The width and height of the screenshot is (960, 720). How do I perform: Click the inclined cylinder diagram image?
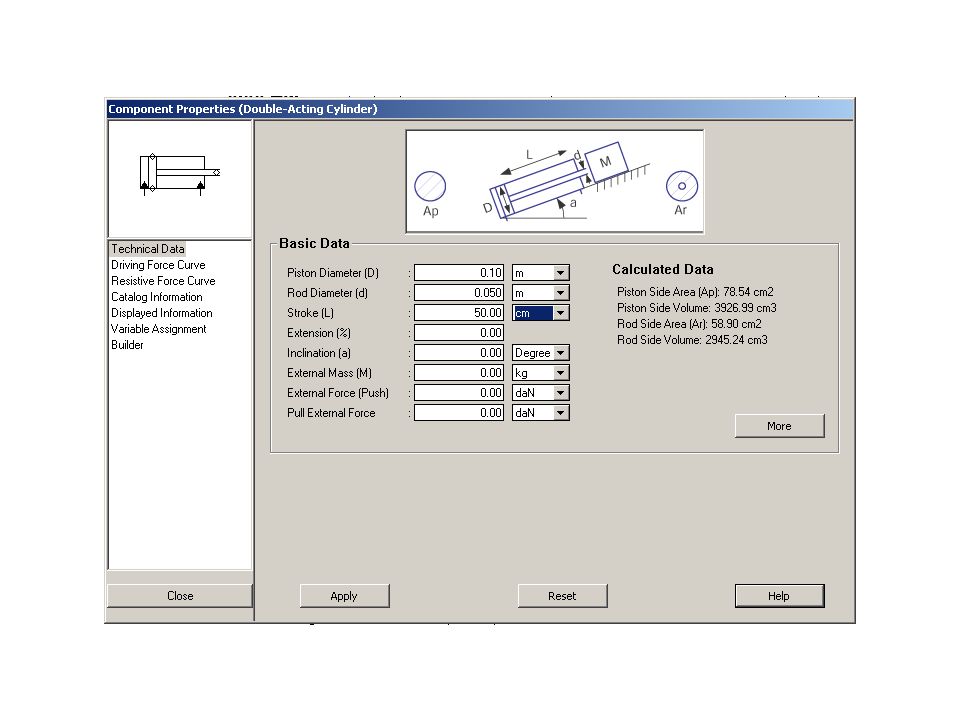tap(555, 182)
